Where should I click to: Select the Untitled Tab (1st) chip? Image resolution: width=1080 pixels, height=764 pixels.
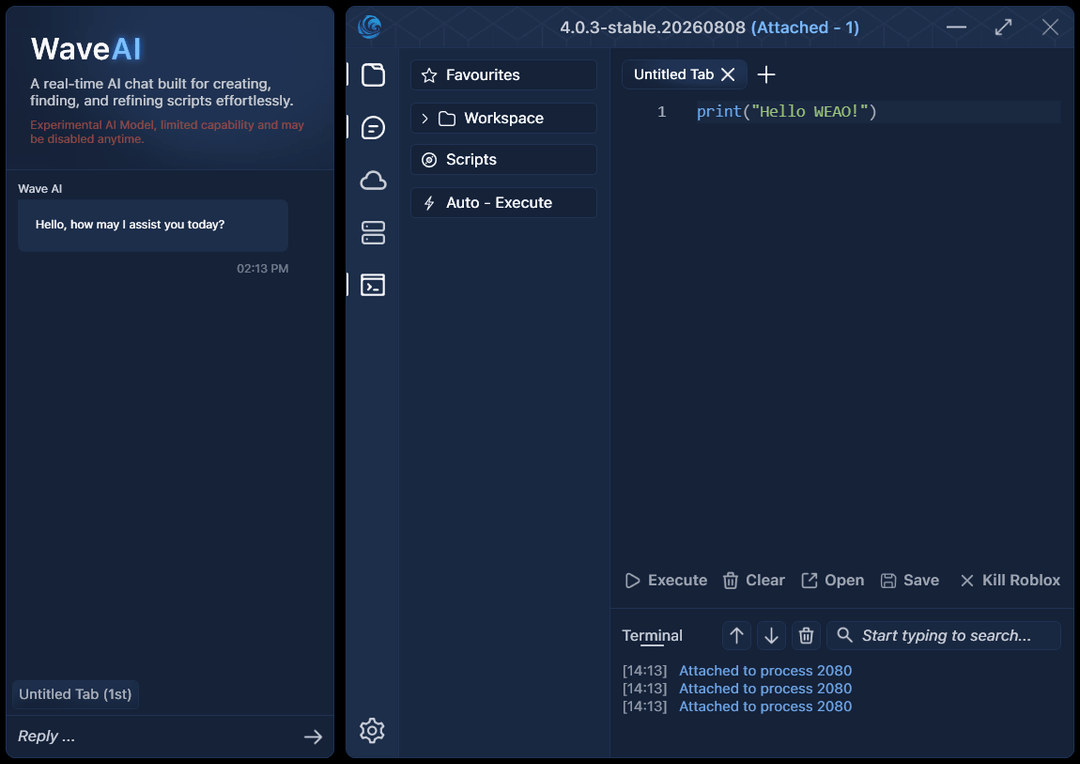[x=75, y=694]
